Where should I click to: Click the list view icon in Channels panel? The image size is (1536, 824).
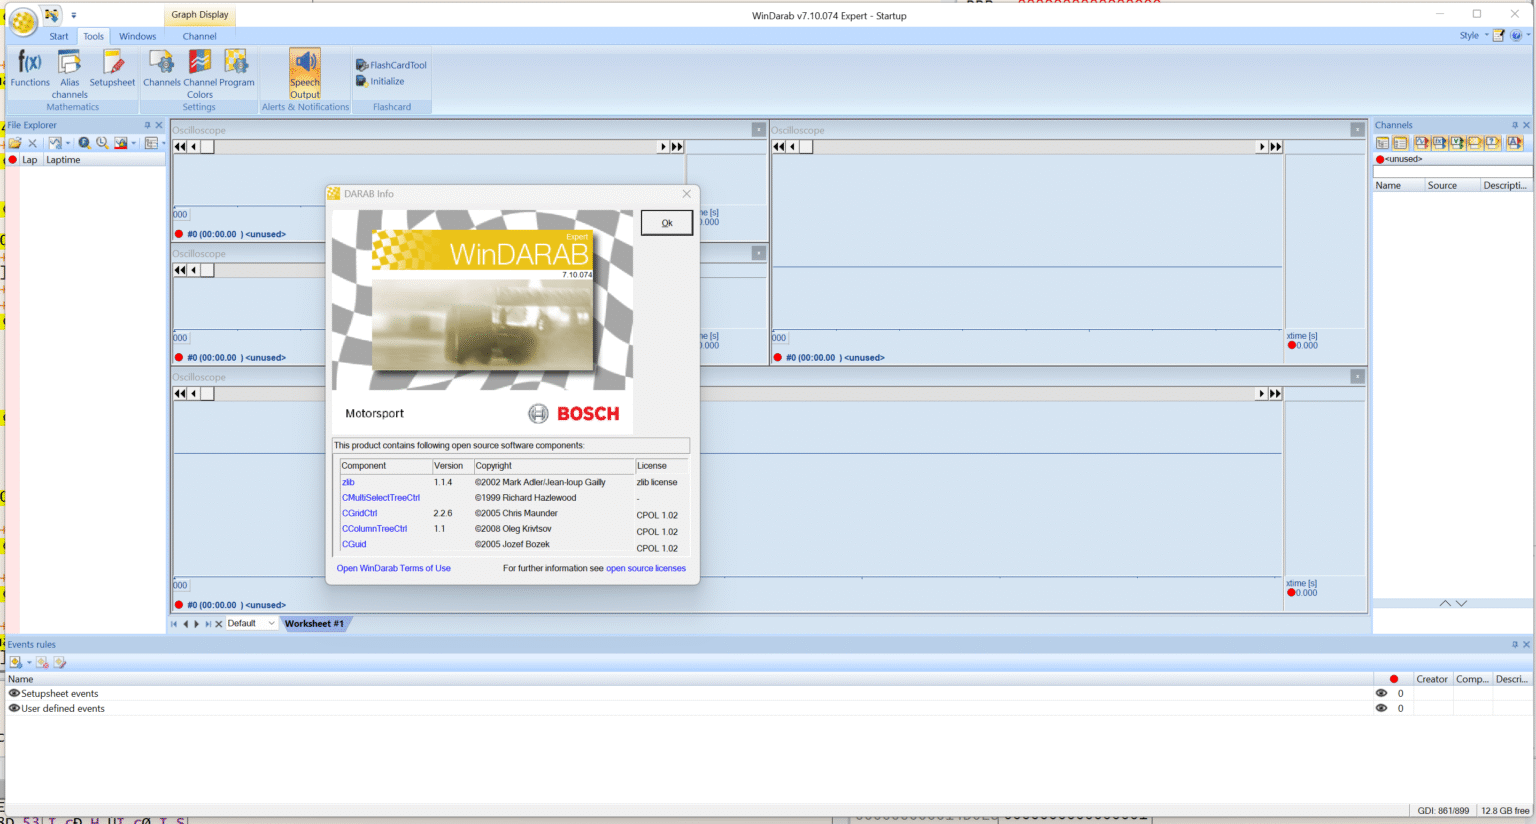(1400, 143)
